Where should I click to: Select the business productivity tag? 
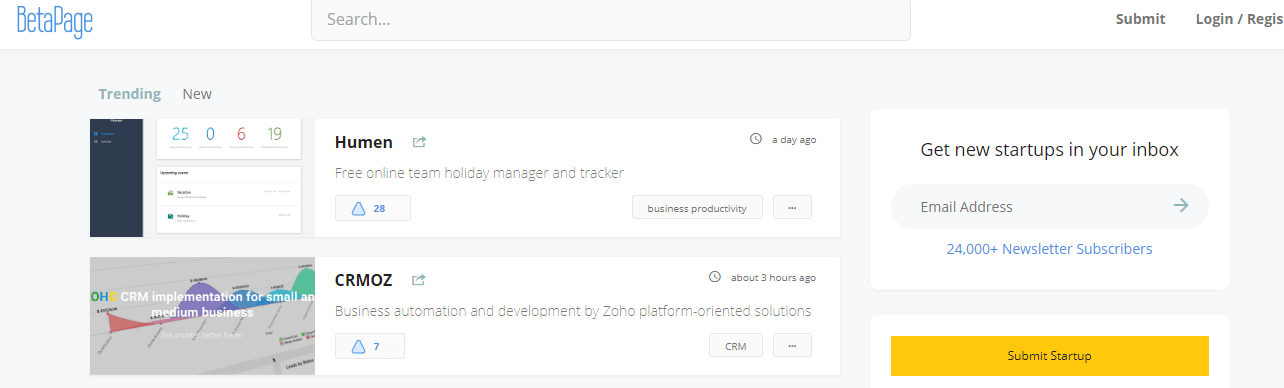pyautogui.click(x=697, y=208)
